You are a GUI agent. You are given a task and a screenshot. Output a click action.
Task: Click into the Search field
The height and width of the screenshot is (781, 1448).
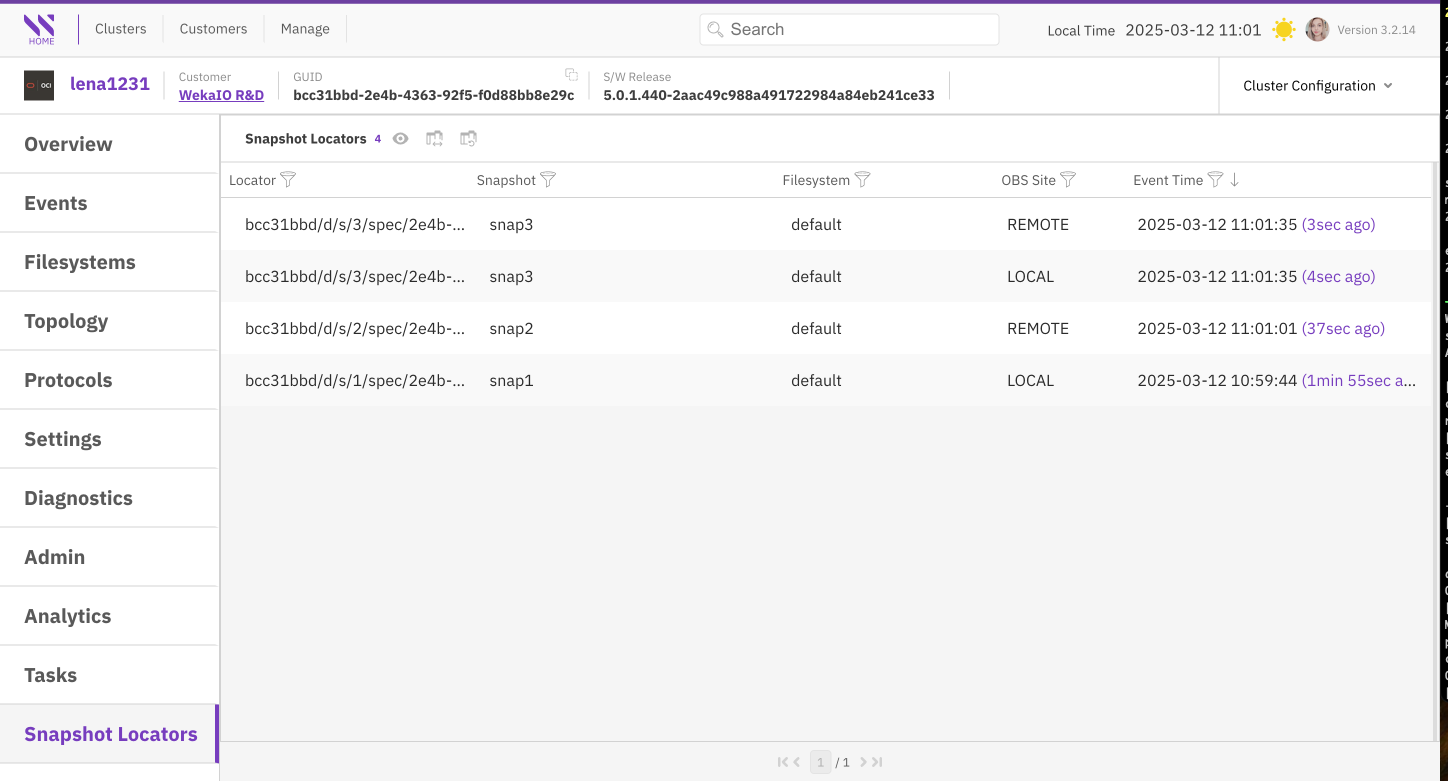849,29
